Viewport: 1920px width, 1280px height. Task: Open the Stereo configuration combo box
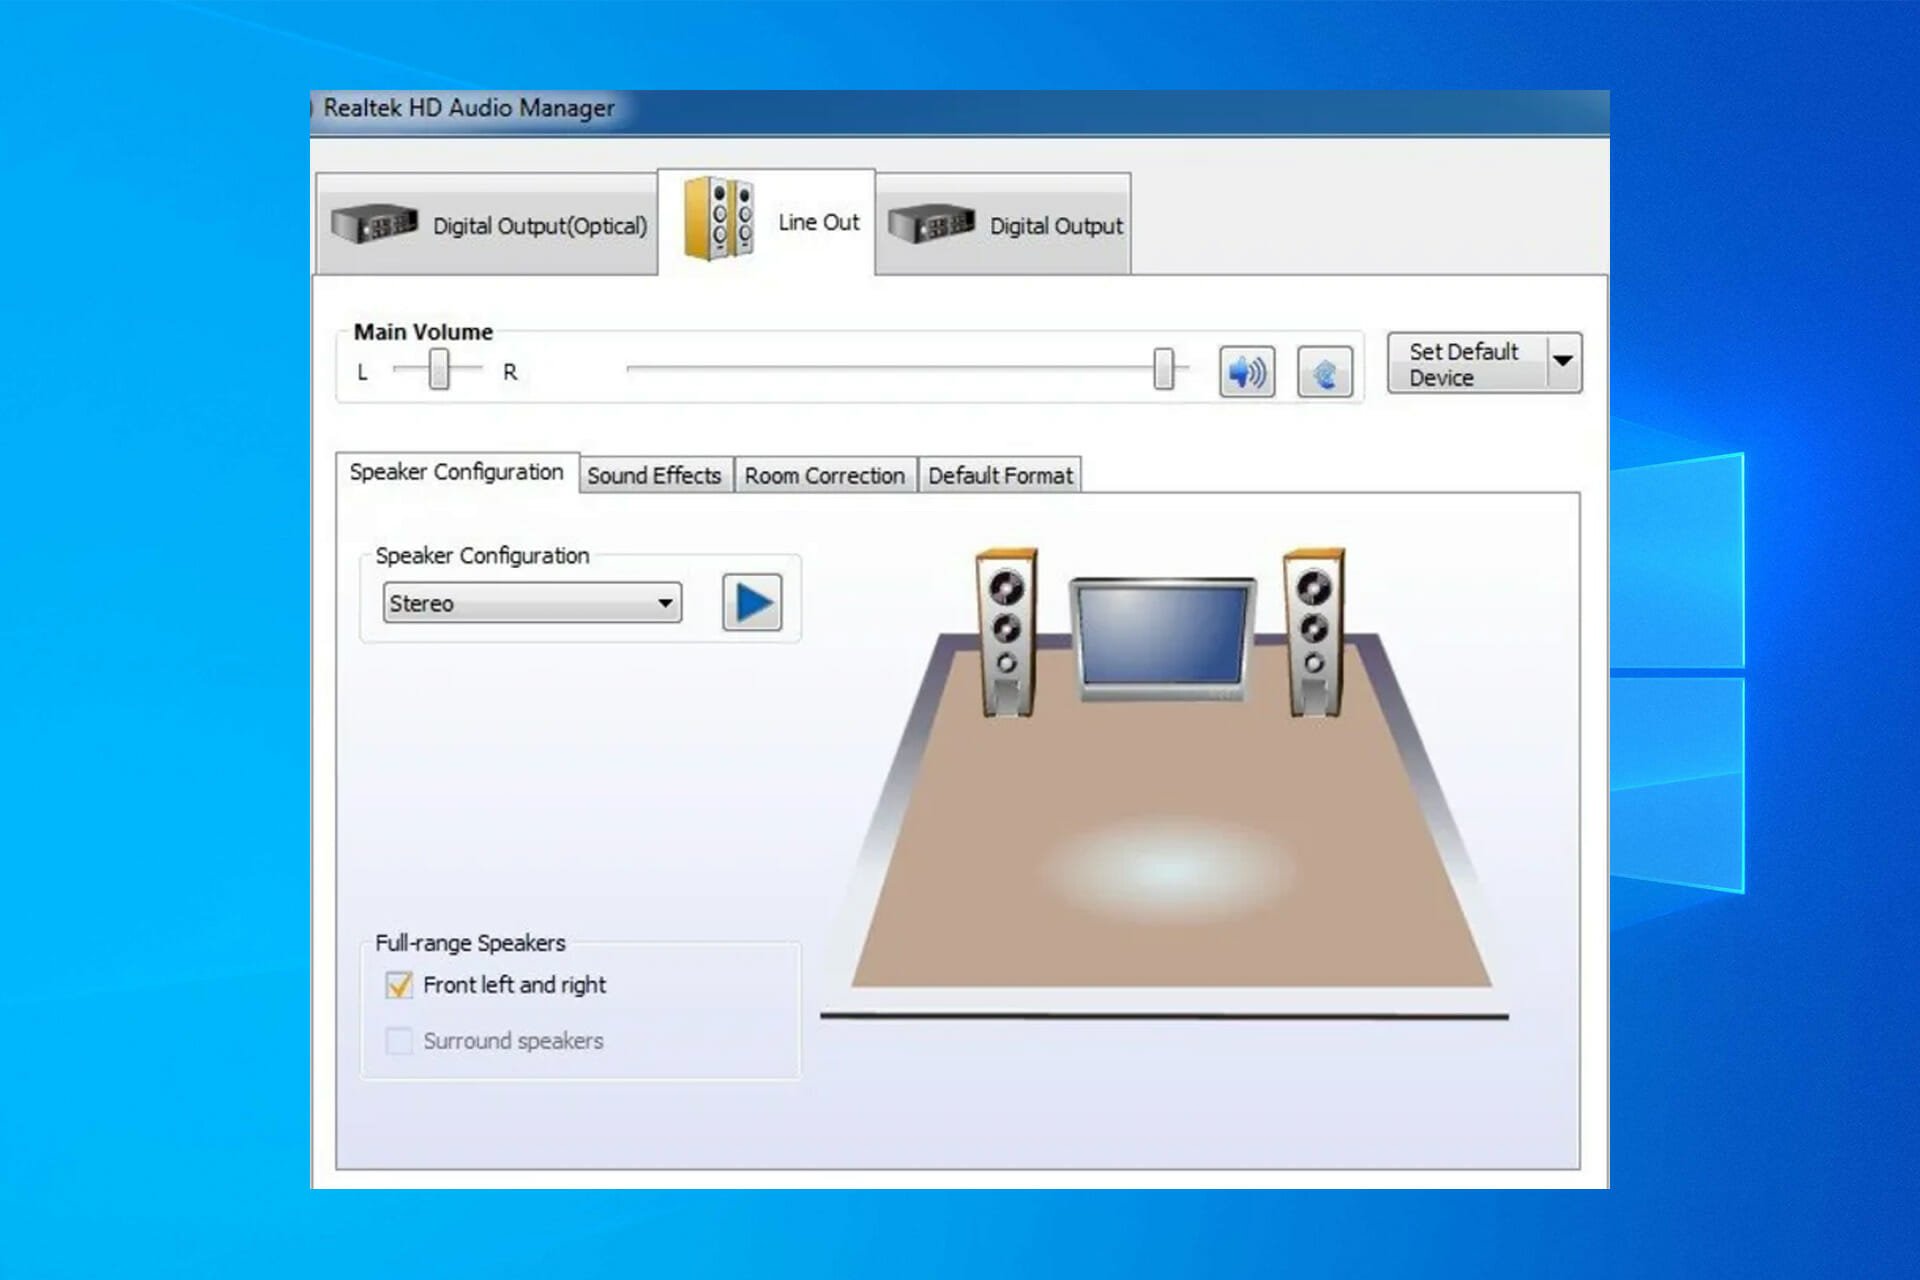point(659,601)
